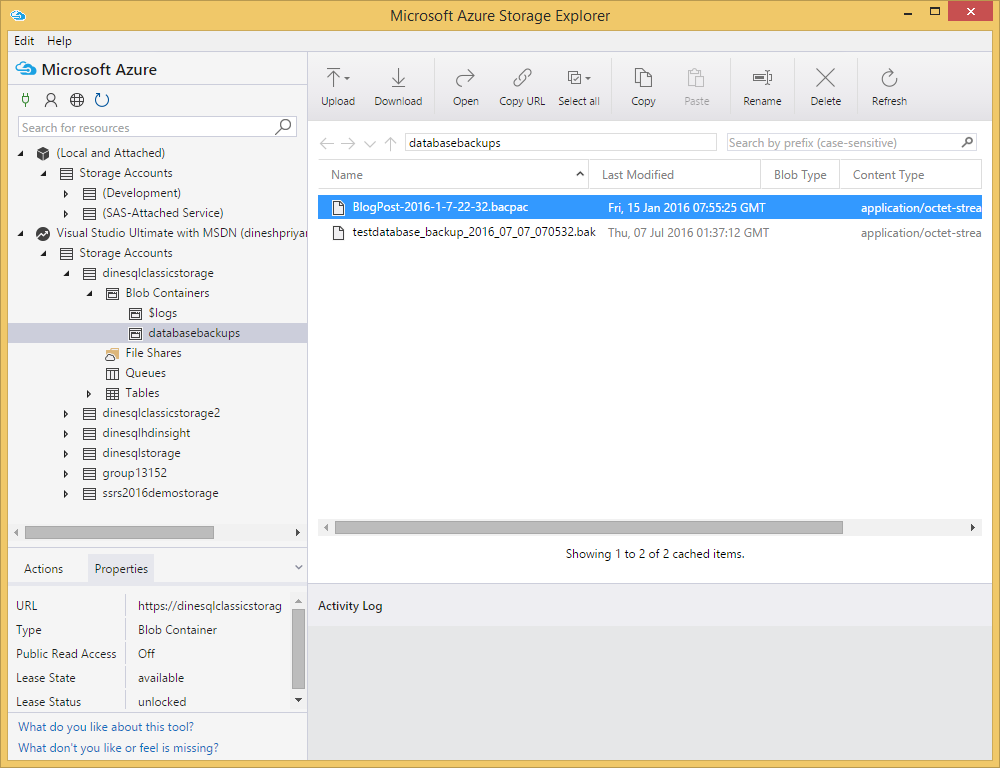1000x768 pixels.
Task: Select the group13152 storage account
Action: click(x=135, y=473)
